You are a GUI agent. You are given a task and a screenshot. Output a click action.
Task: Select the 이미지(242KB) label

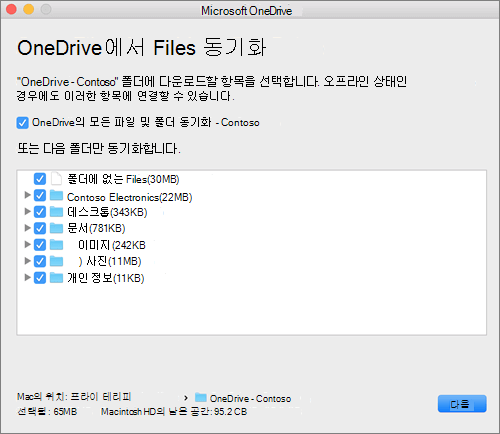click(112, 245)
